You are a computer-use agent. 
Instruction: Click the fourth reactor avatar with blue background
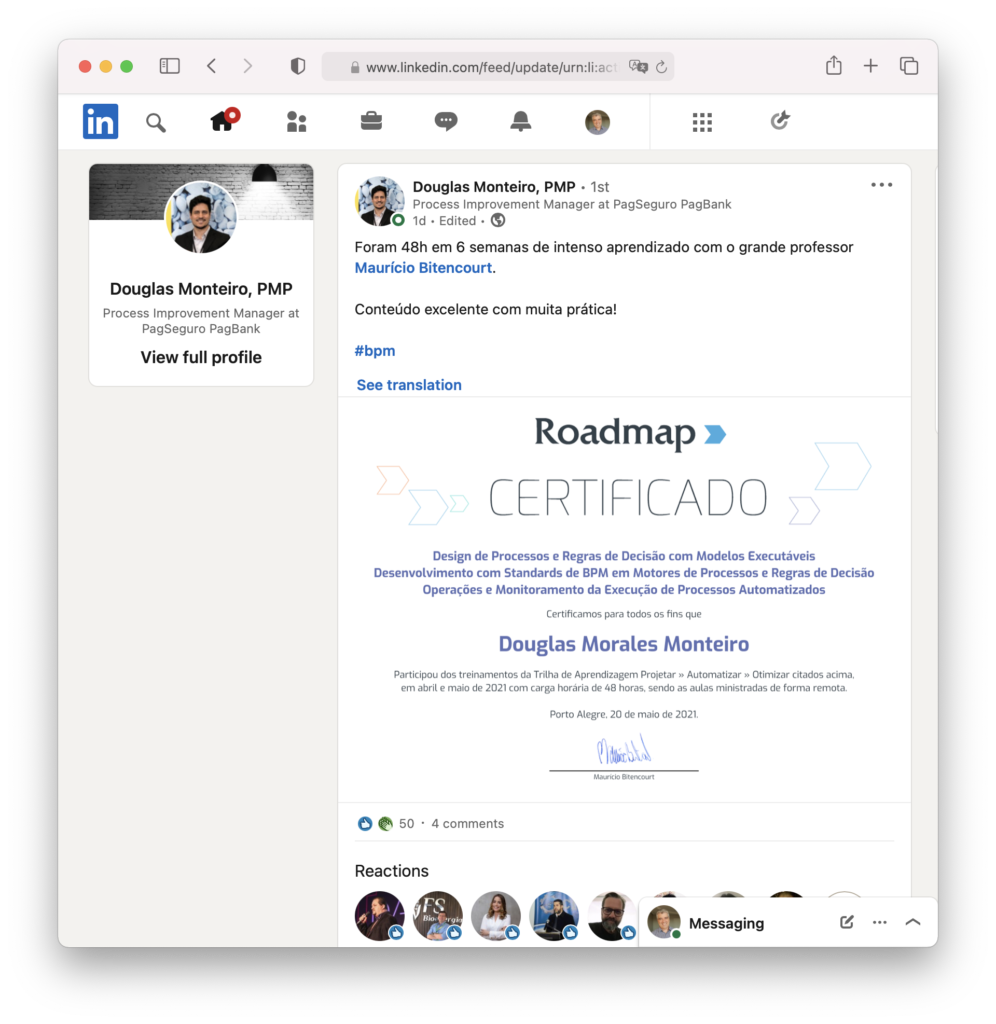(554, 916)
